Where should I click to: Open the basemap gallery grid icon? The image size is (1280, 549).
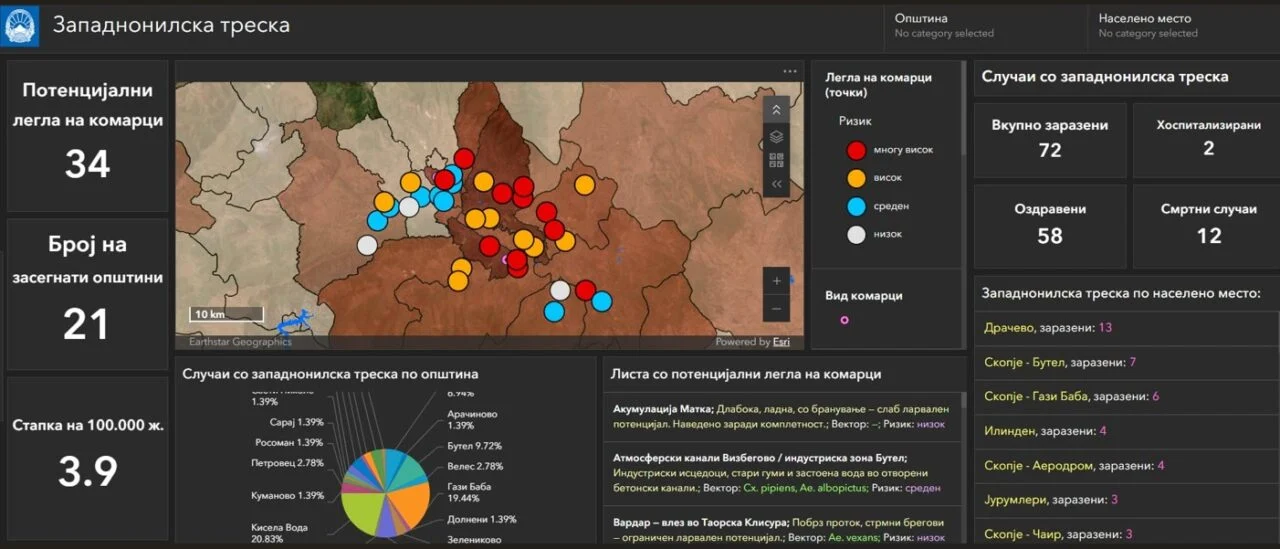(777, 160)
